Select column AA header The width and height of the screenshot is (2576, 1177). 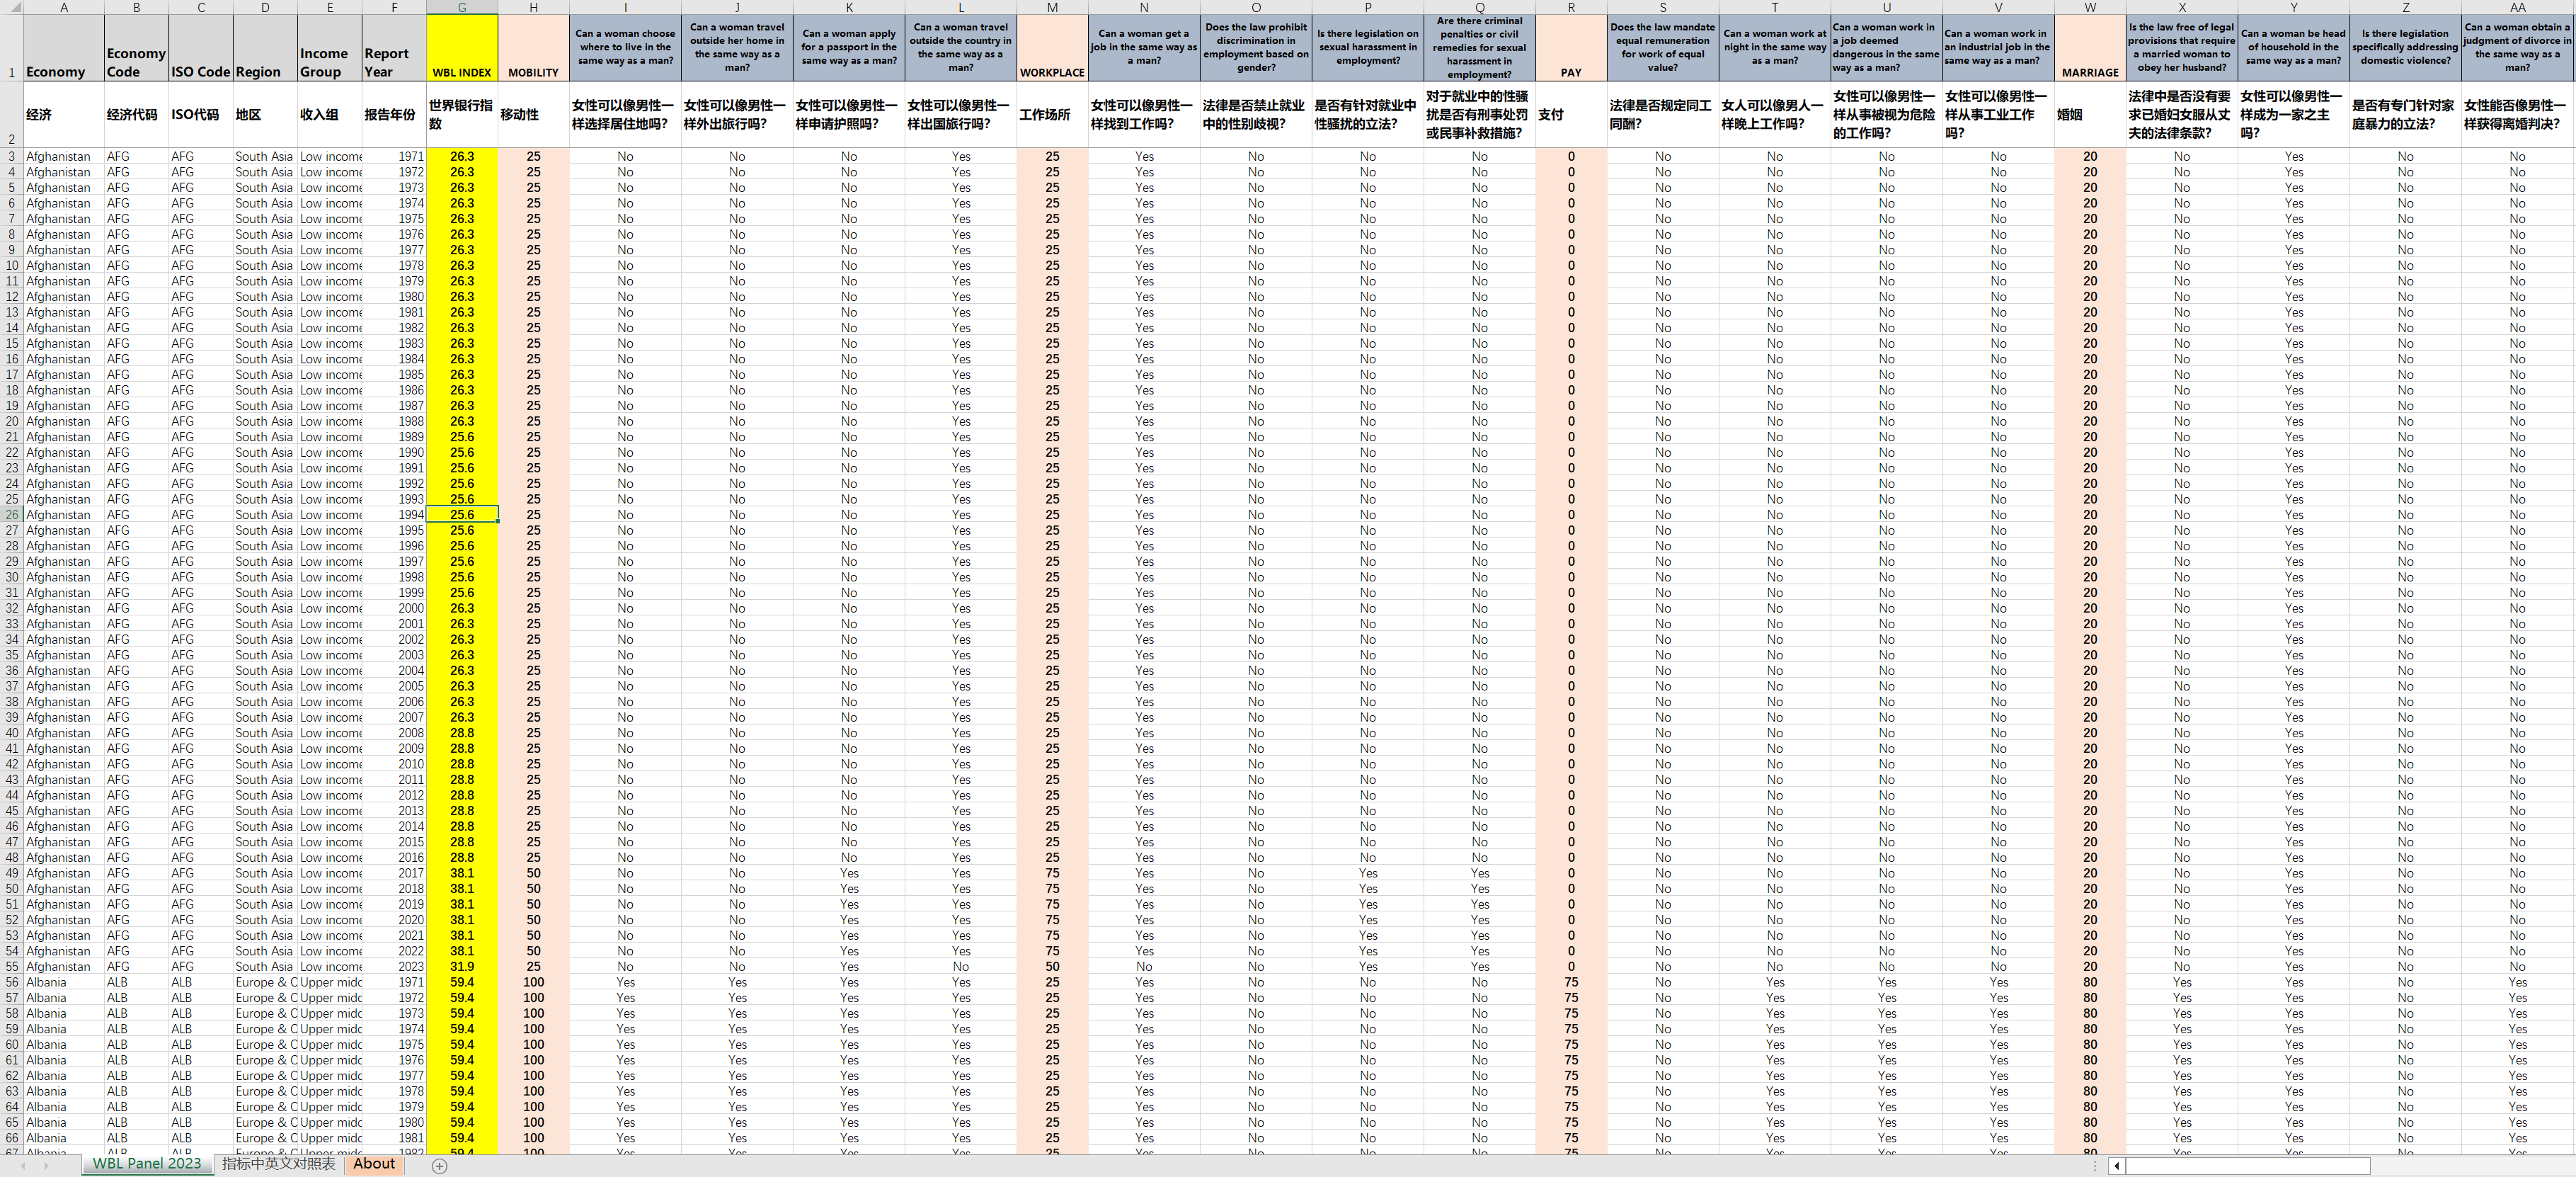point(2517,7)
